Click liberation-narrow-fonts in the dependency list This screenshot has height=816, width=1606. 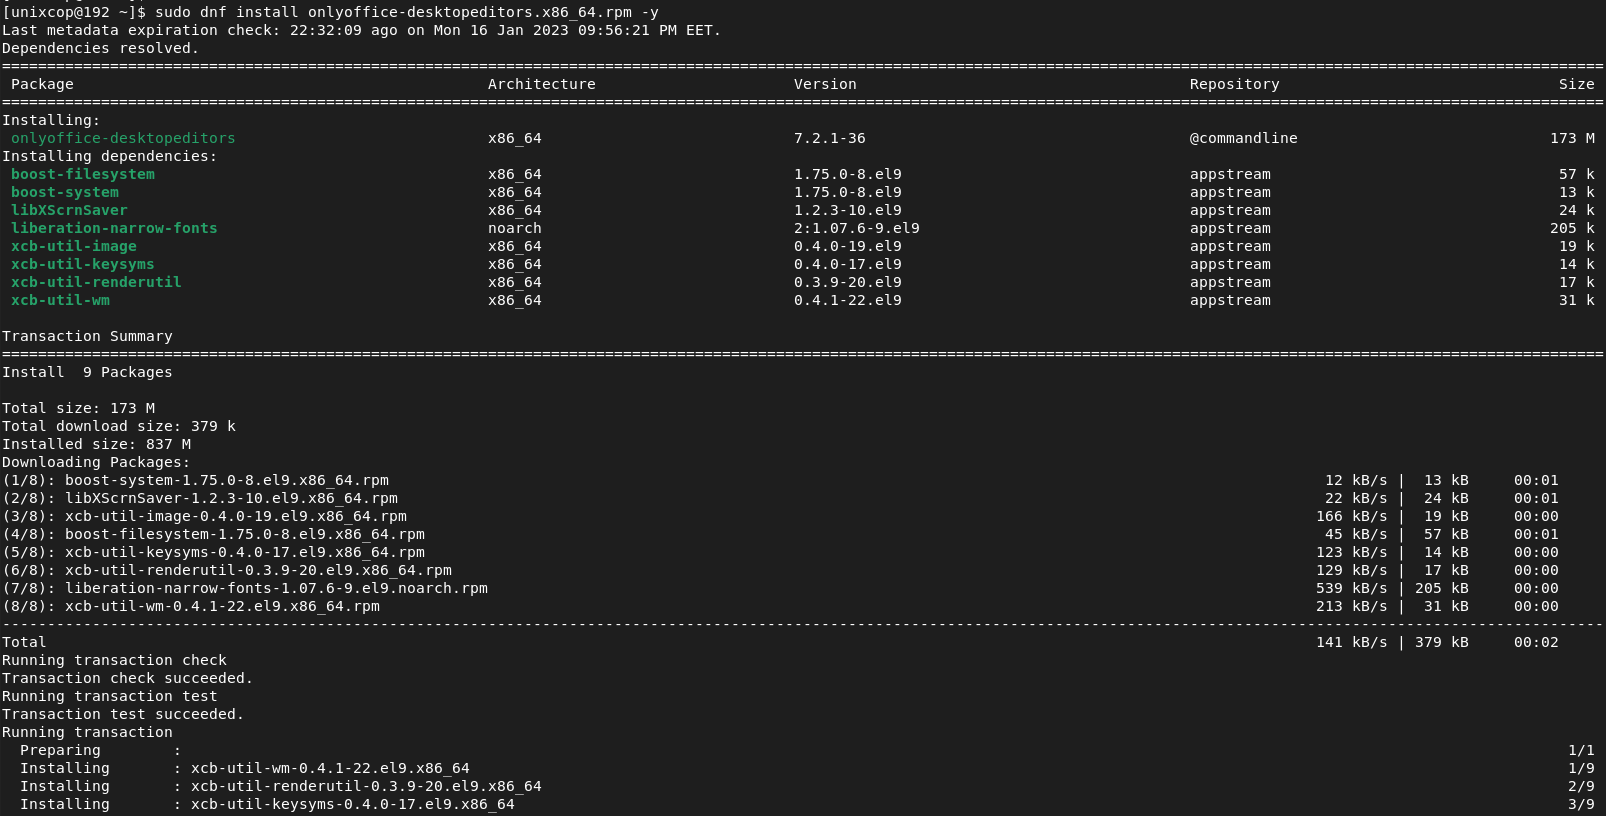tap(114, 228)
